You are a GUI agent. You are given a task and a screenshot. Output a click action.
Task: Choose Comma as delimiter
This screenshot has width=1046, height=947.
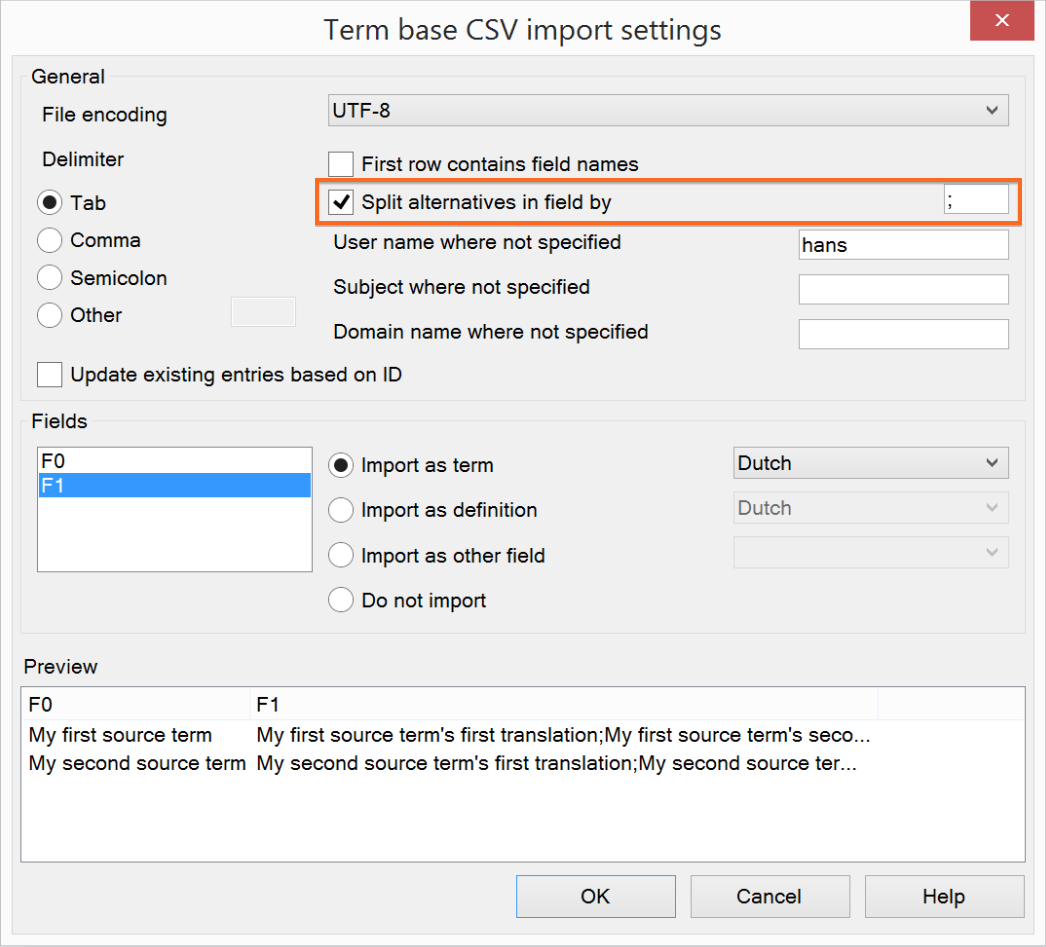50,241
